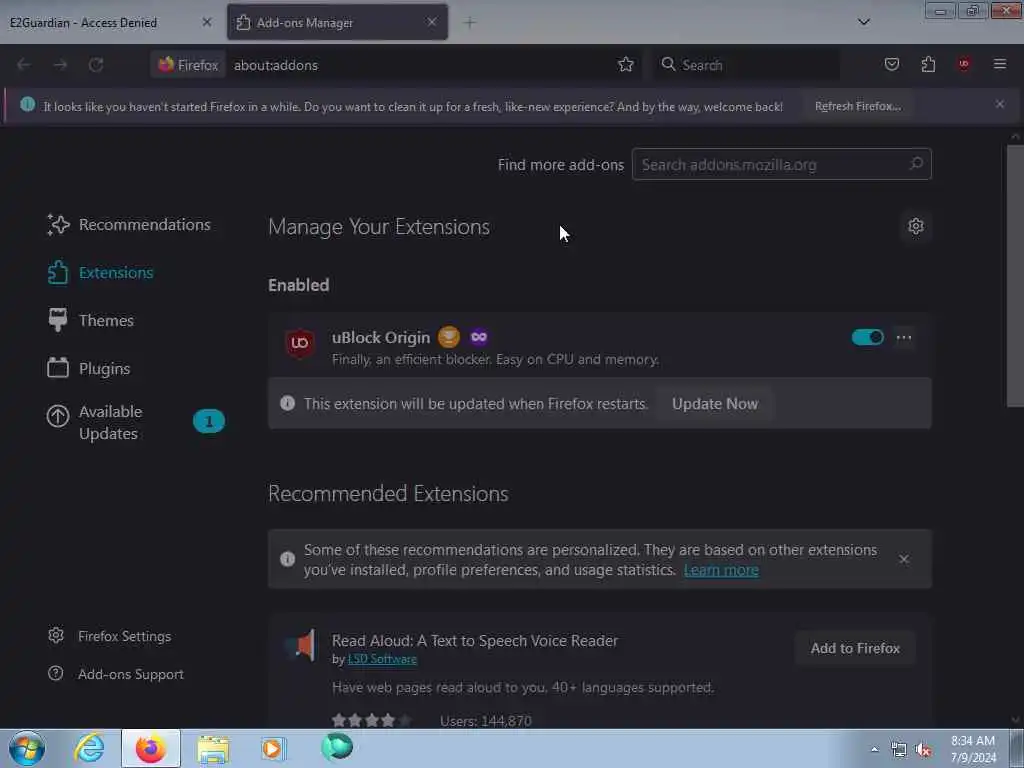This screenshot has height=768, width=1024.
Task: Select Extensions in the sidebar
Action: (x=101, y=272)
